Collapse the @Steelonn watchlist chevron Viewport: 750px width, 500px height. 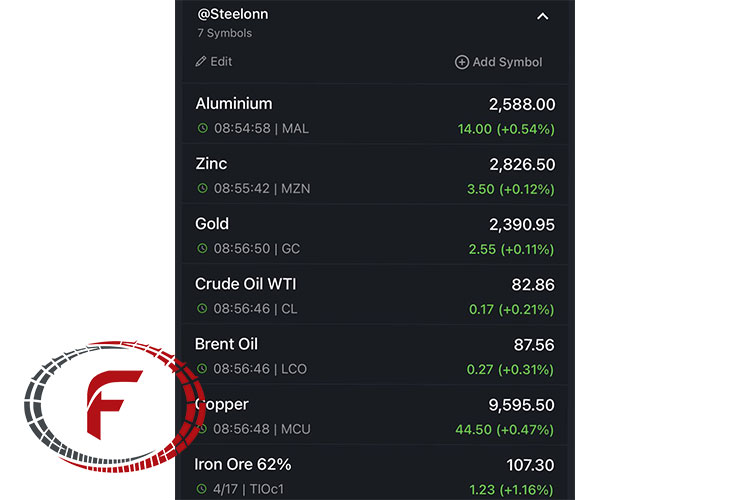point(542,17)
